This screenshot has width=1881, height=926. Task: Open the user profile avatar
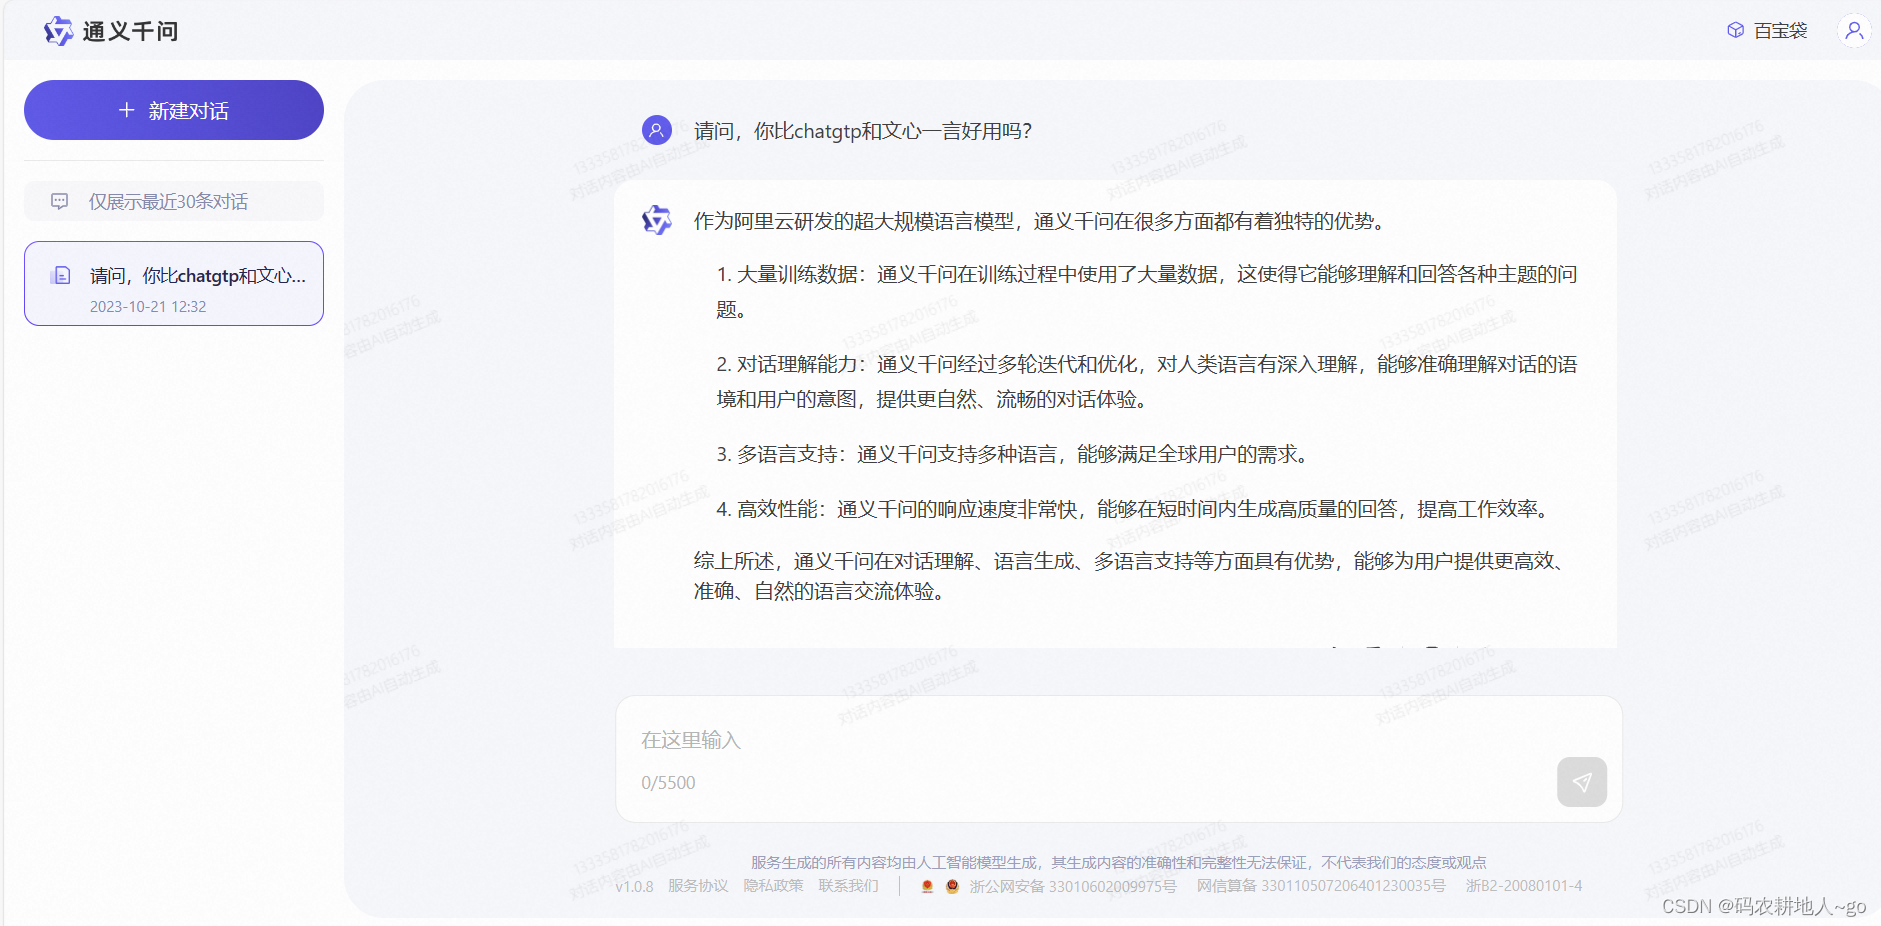[x=1853, y=31]
